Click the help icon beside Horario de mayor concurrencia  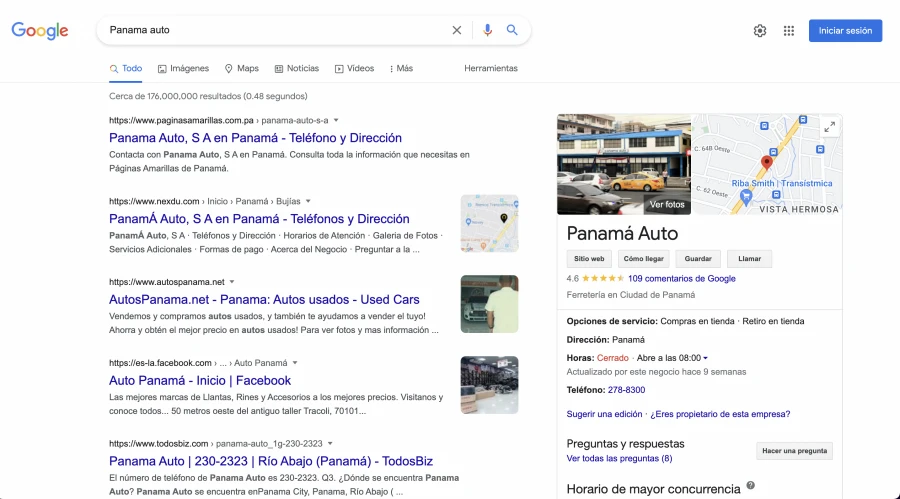pos(750,486)
